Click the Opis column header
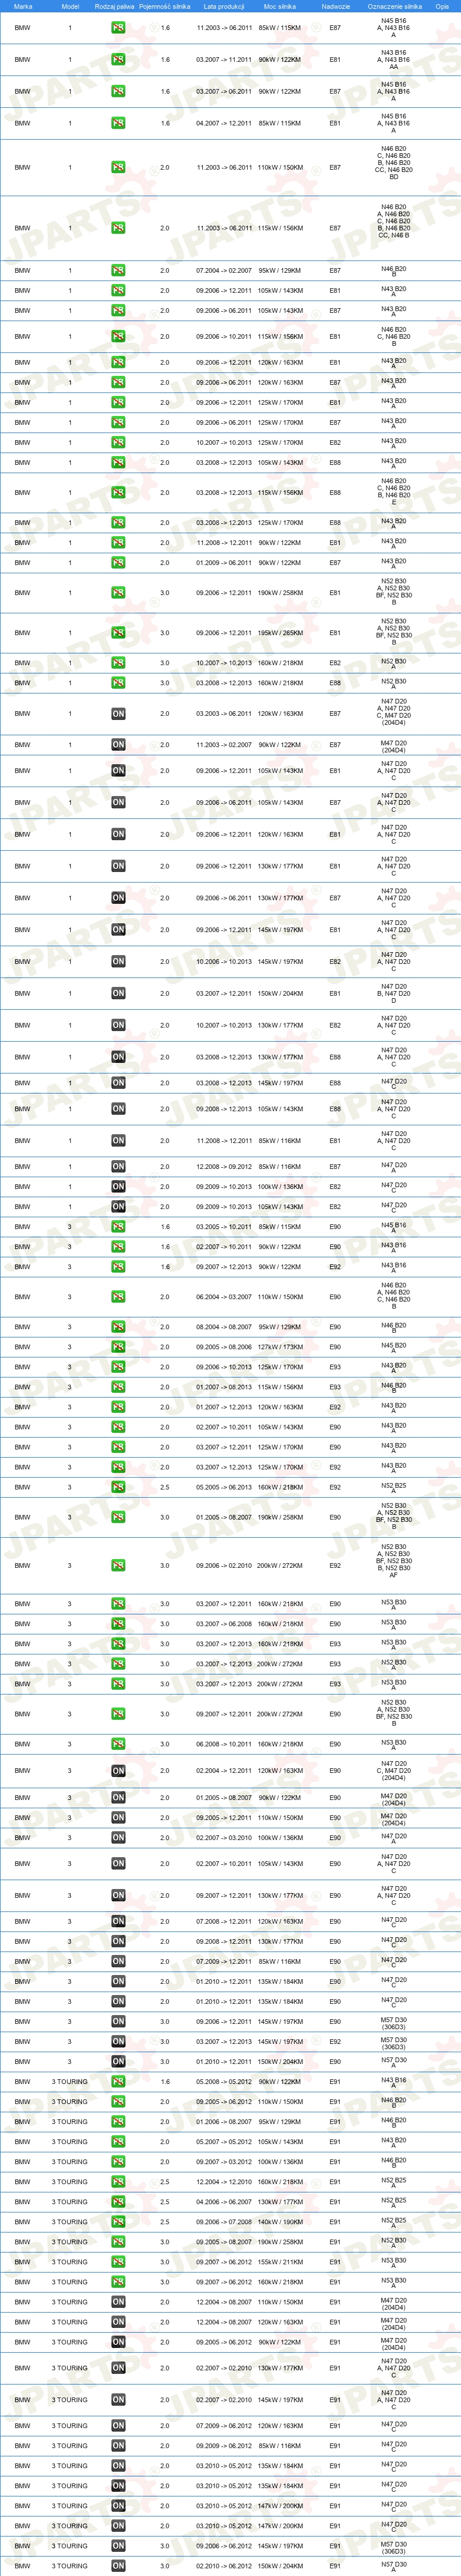The height and width of the screenshot is (2576, 461). (x=442, y=6)
